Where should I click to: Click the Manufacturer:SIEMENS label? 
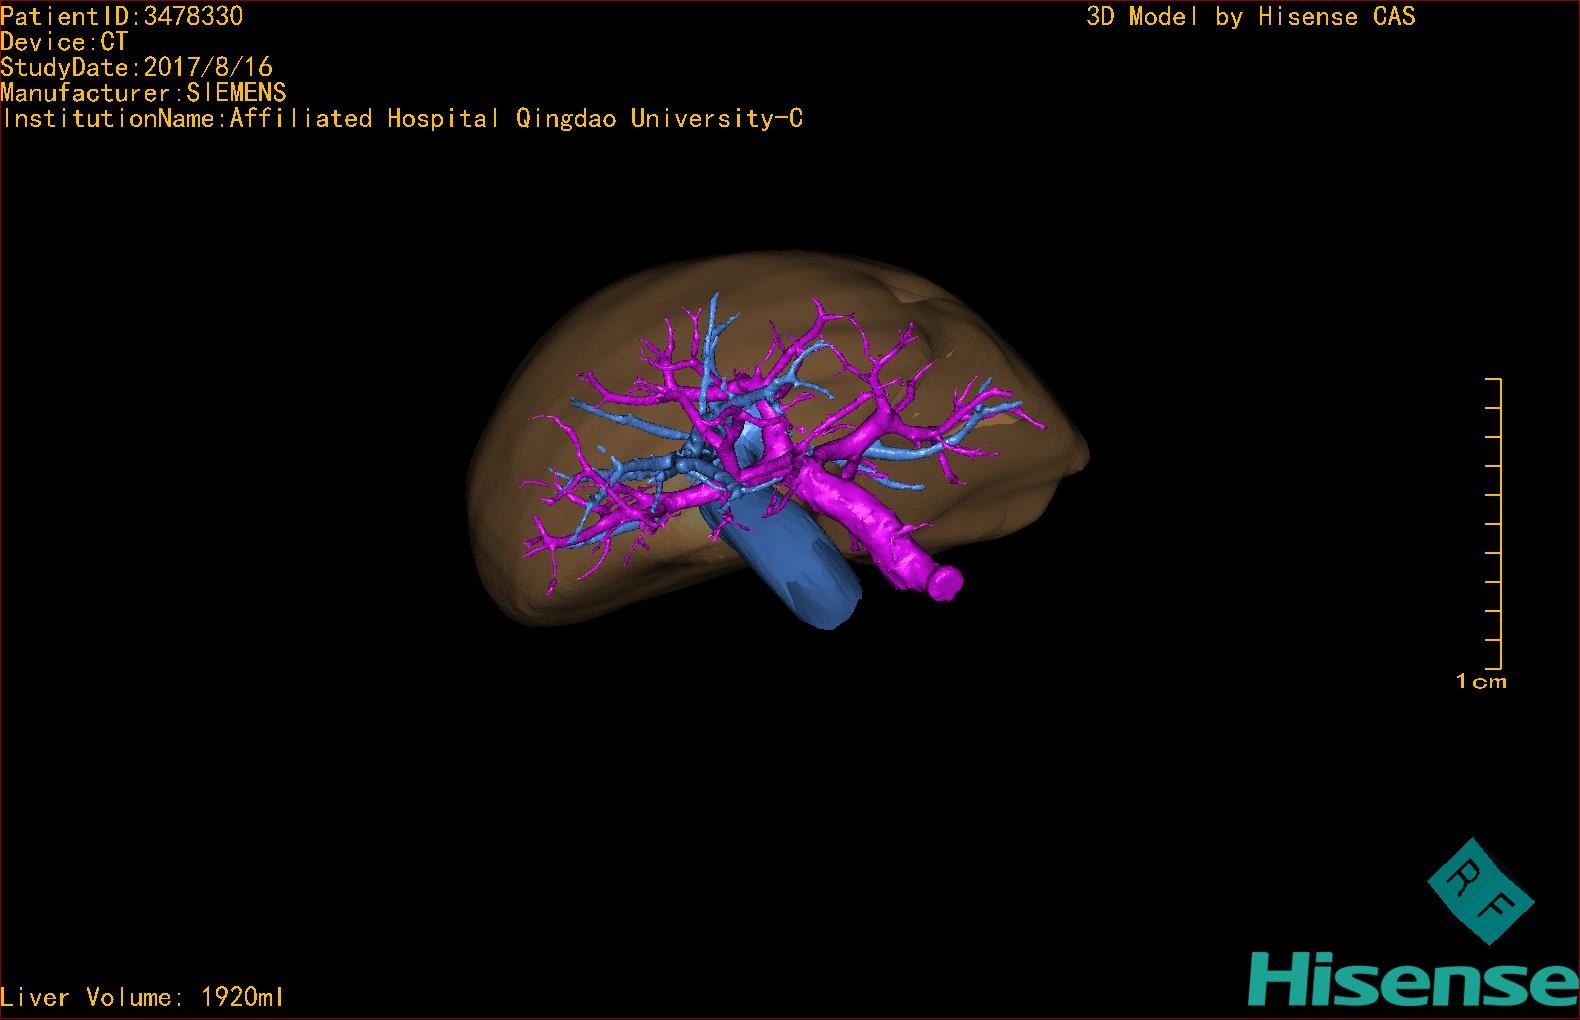click(x=144, y=93)
